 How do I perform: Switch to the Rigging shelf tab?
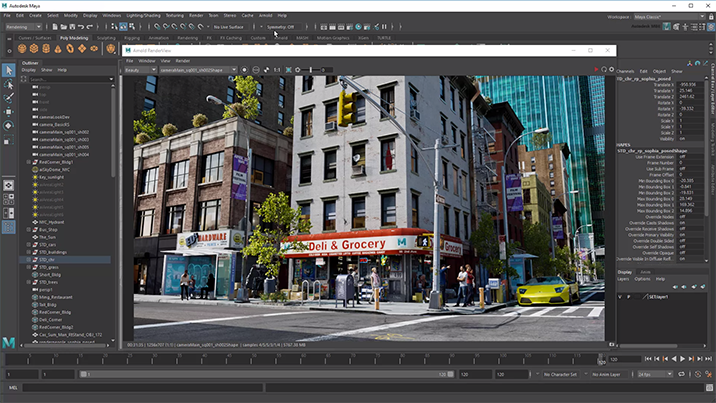point(132,38)
